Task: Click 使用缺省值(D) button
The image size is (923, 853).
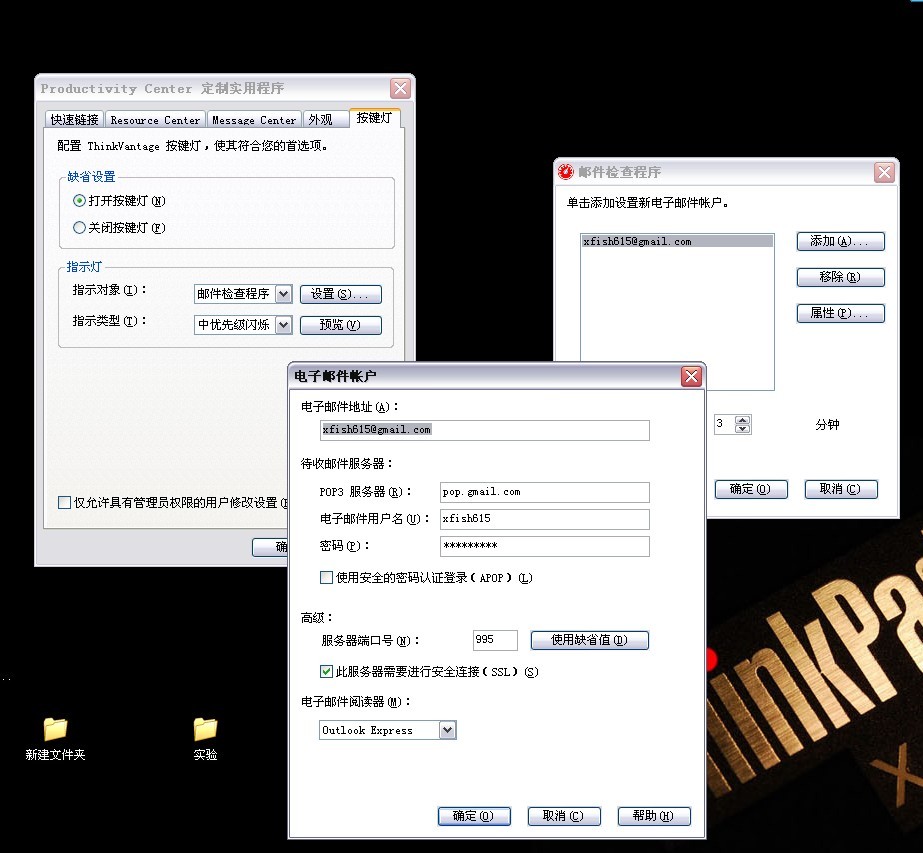Action: [590, 640]
